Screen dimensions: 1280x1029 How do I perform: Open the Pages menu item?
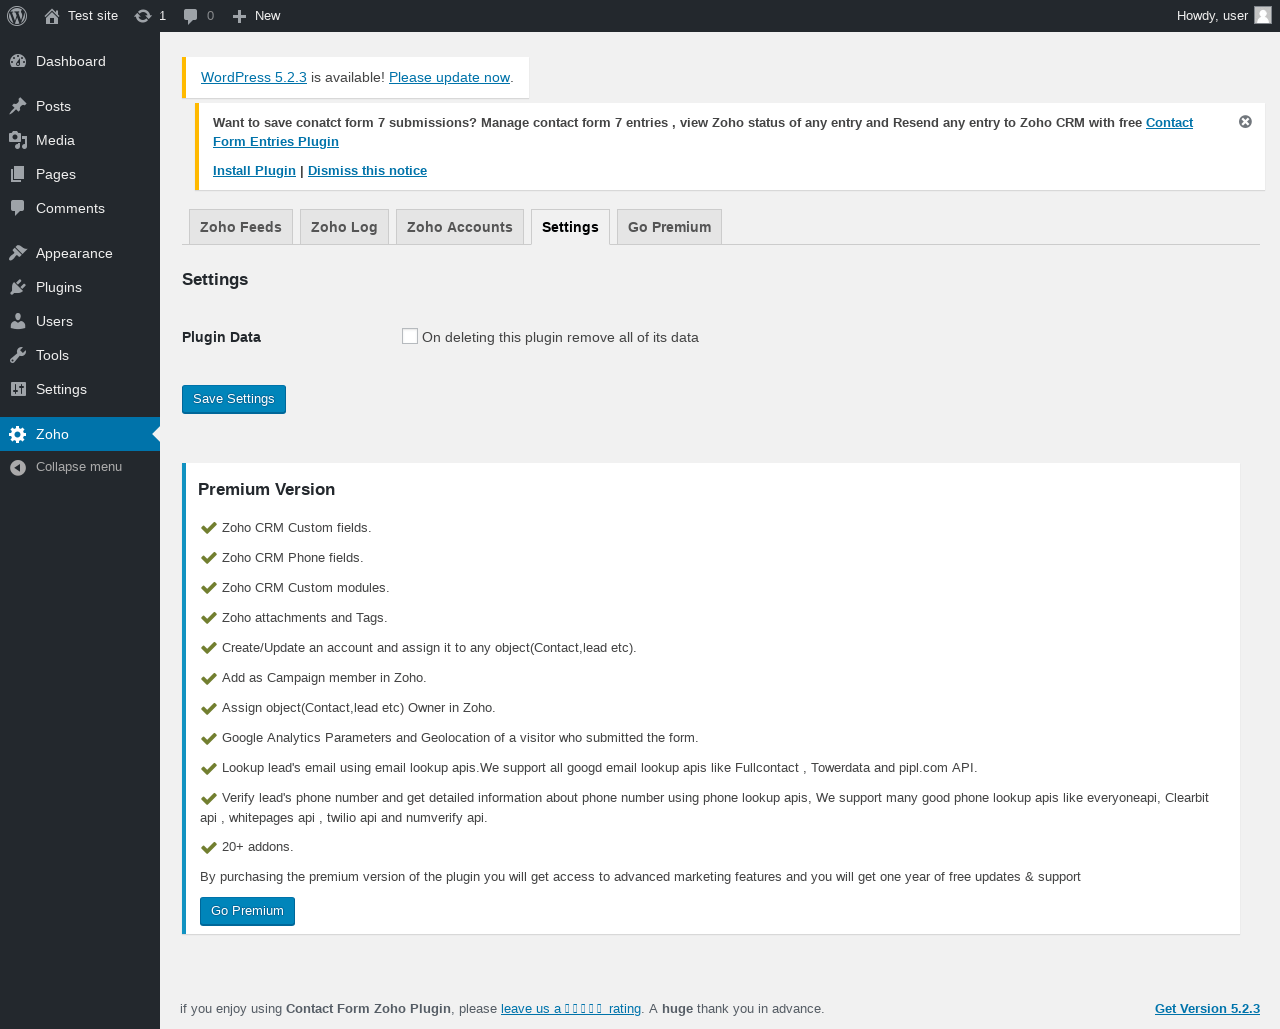click(80, 174)
